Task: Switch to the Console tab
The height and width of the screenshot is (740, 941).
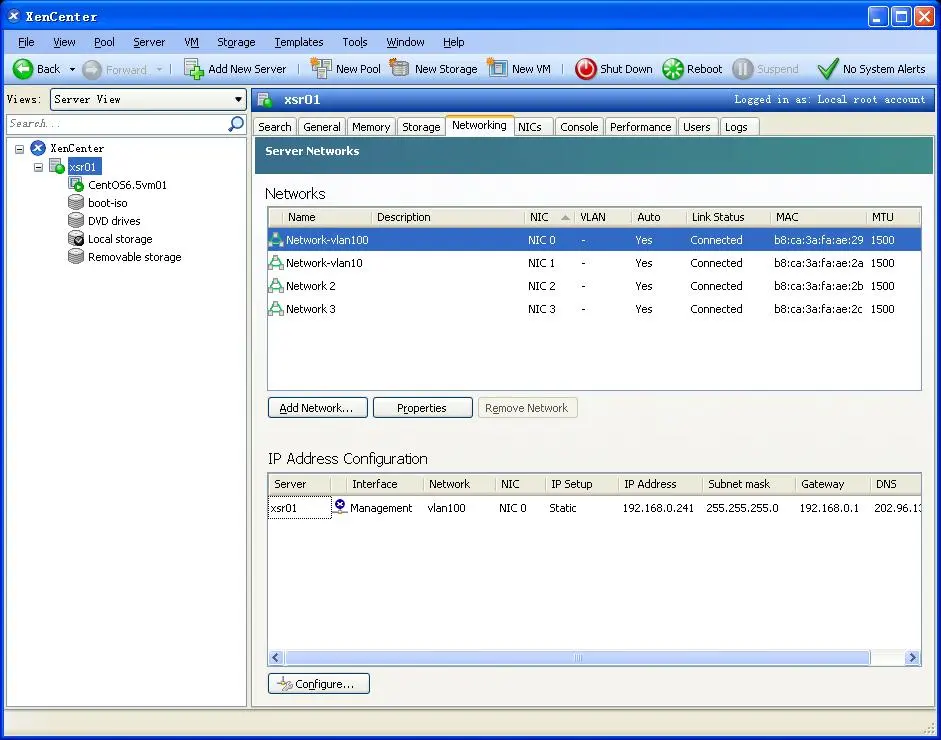Action: click(x=579, y=127)
